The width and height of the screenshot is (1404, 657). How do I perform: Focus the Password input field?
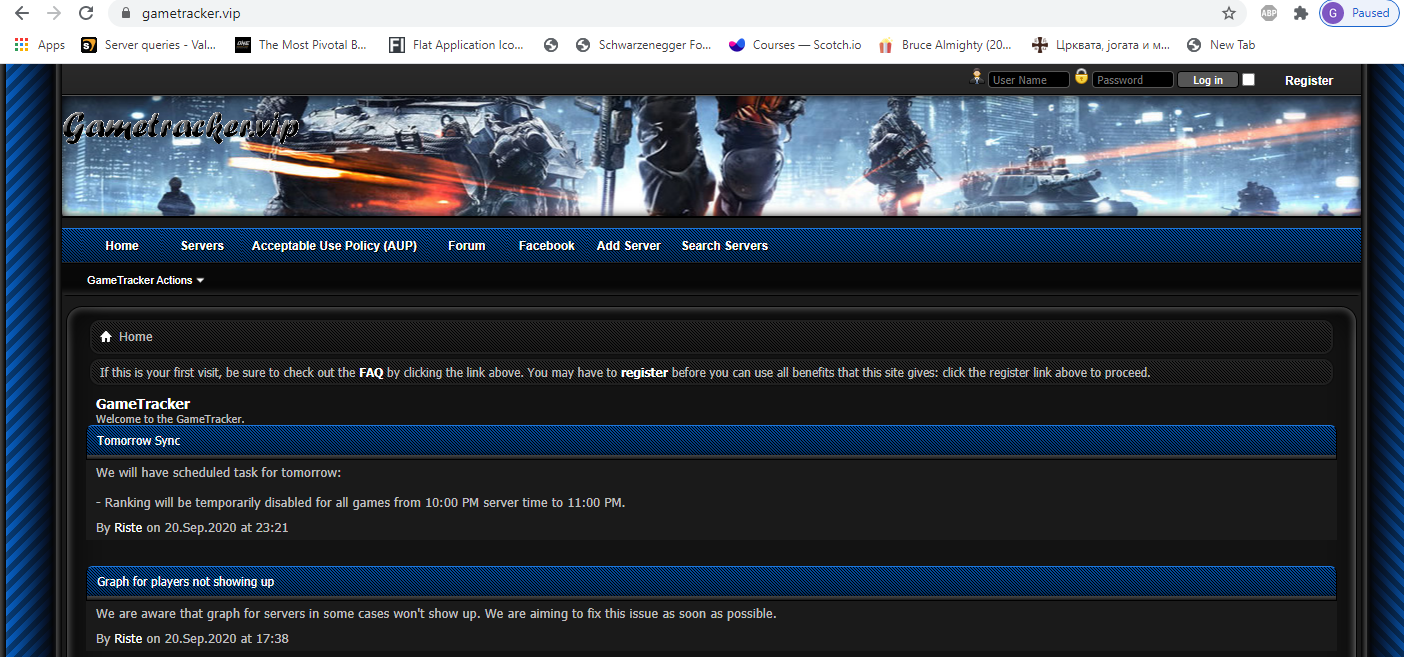pyautogui.click(x=1132, y=80)
